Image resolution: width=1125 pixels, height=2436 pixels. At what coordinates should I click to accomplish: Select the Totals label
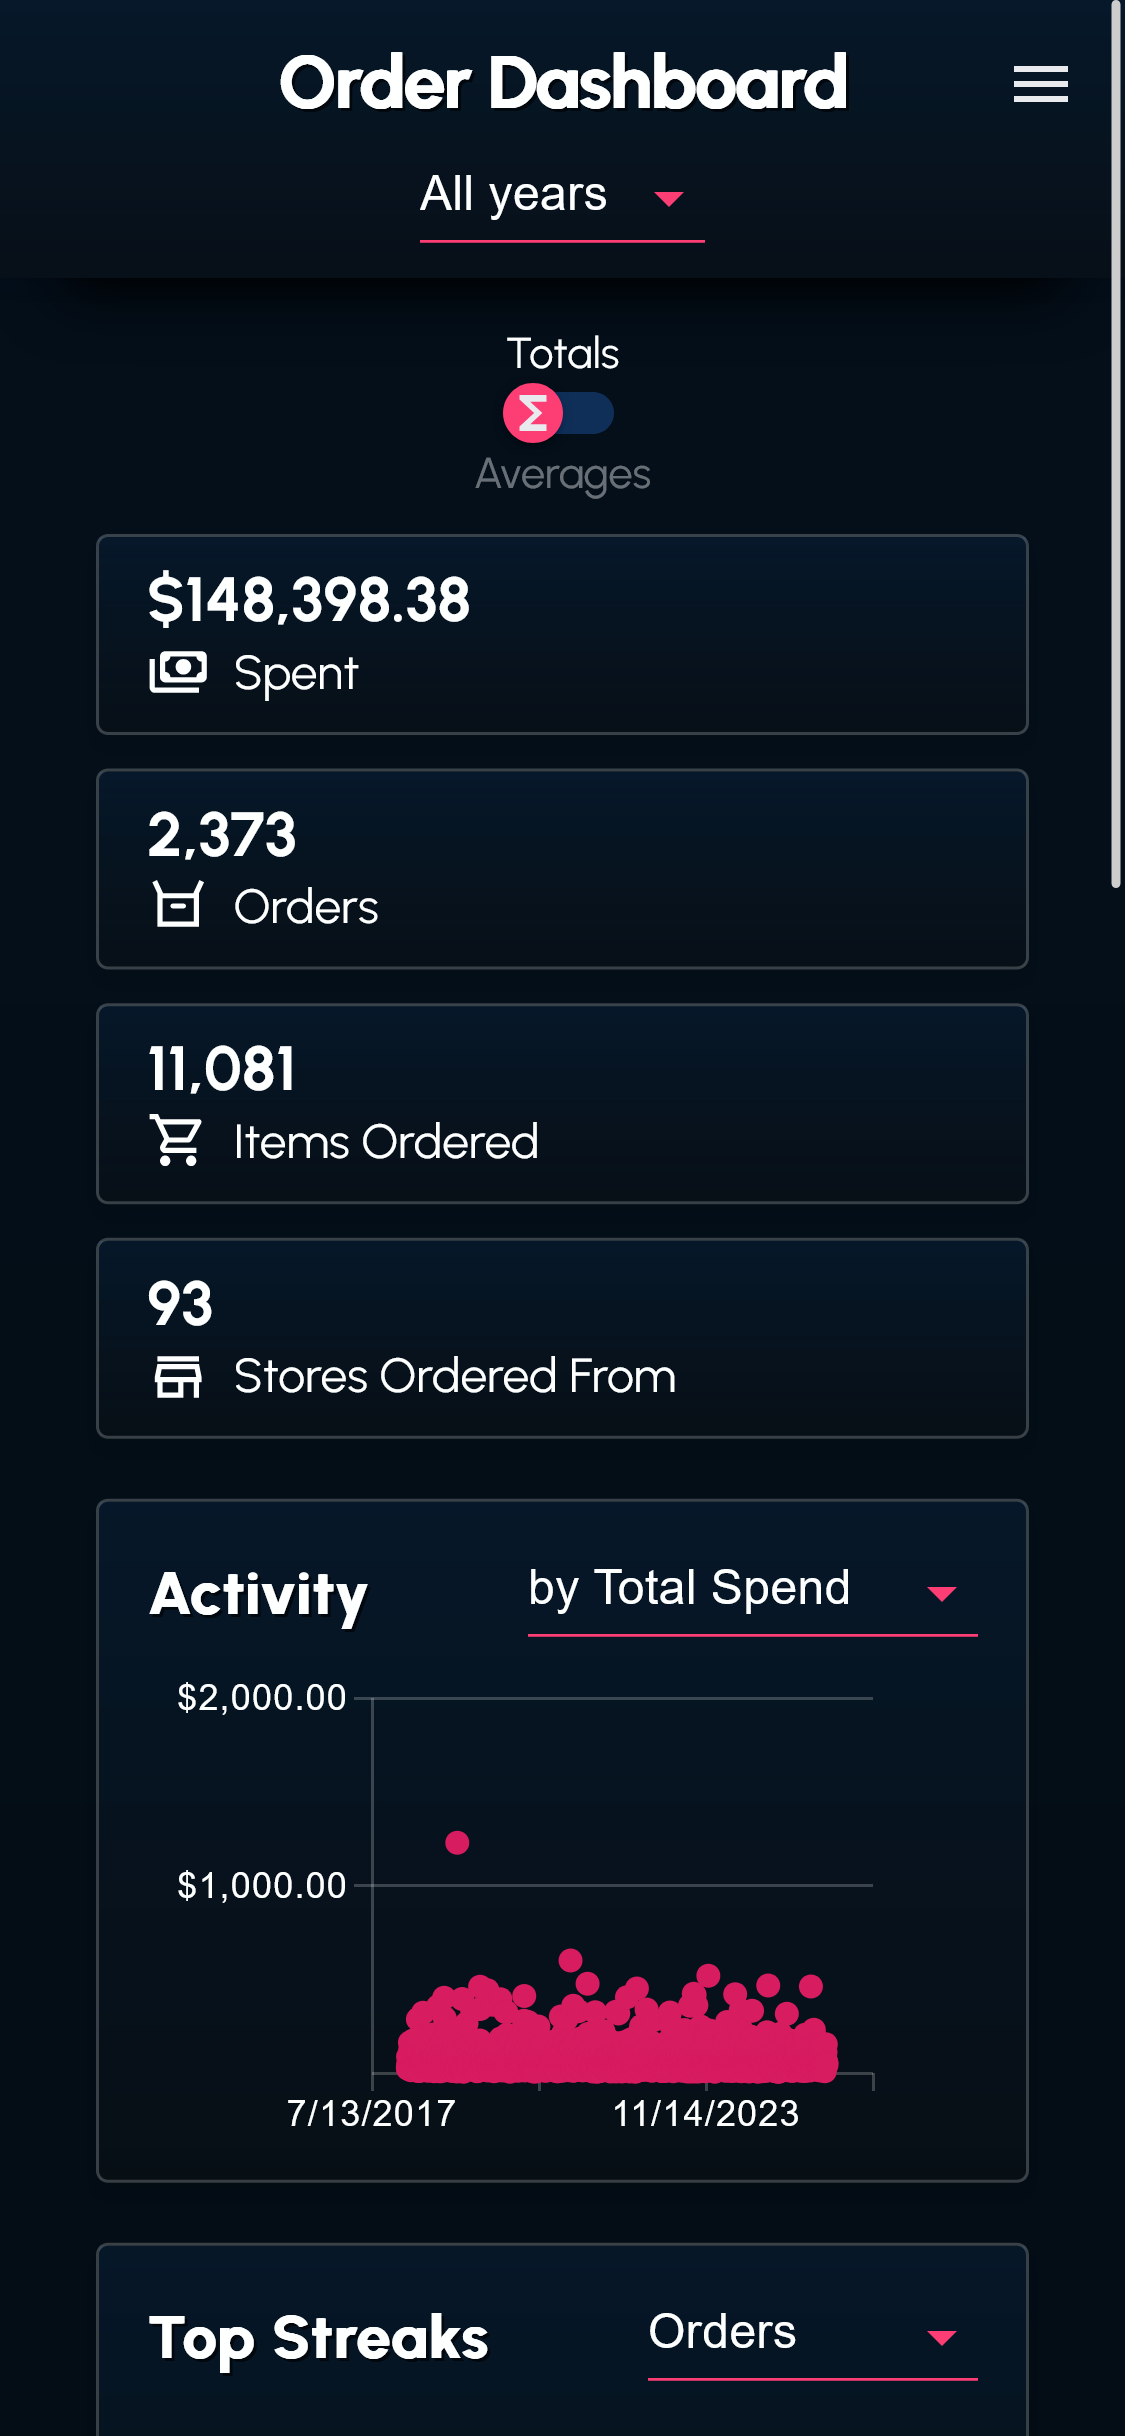tap(562, 353)
